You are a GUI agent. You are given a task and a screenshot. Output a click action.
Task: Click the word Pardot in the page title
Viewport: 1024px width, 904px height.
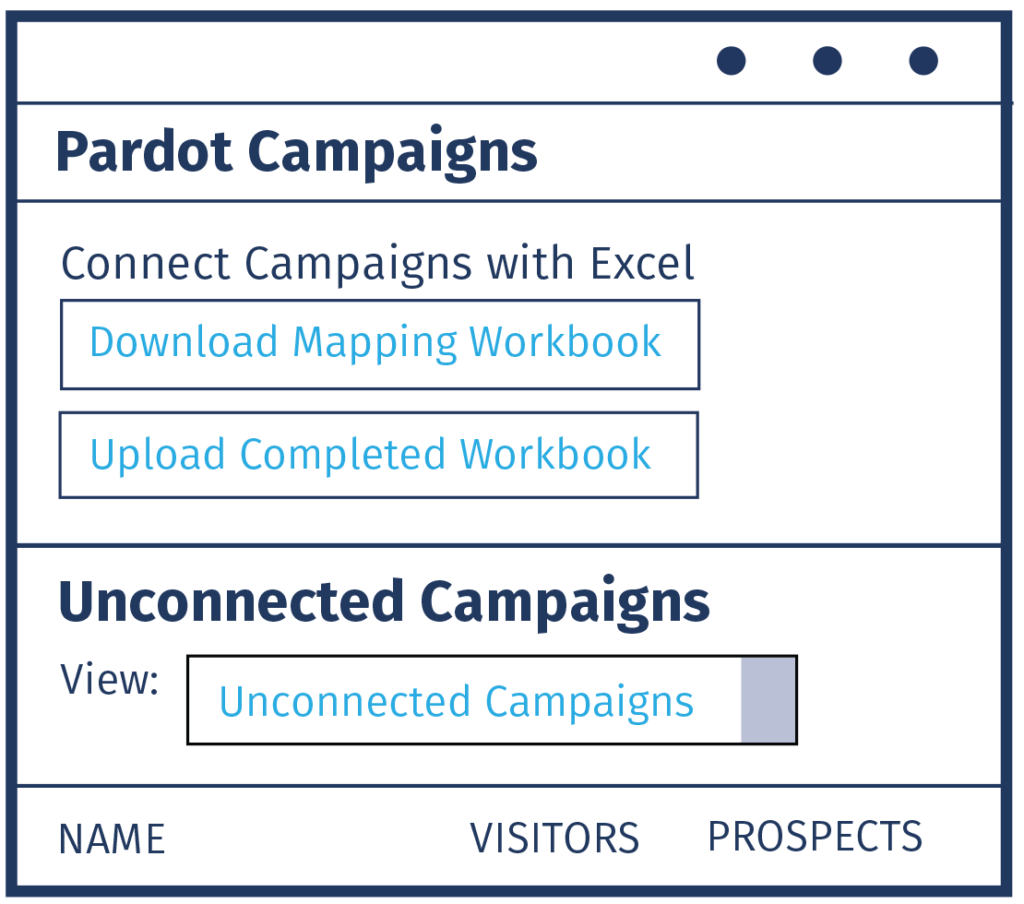(x=143, y=153)
